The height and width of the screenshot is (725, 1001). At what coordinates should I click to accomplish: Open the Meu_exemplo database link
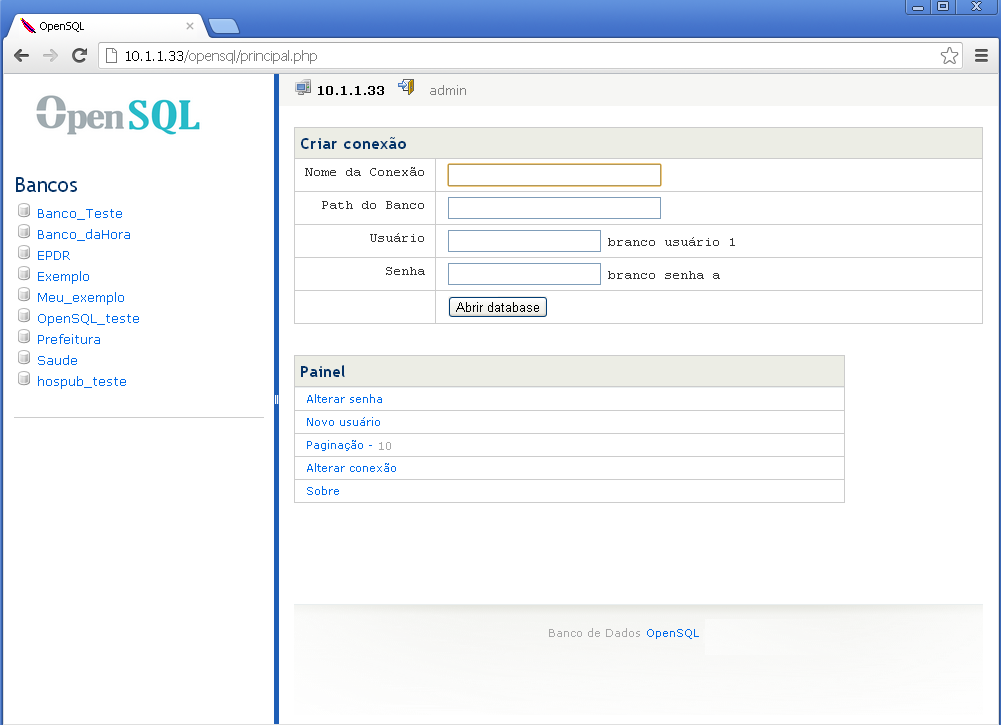click(80, 297)
